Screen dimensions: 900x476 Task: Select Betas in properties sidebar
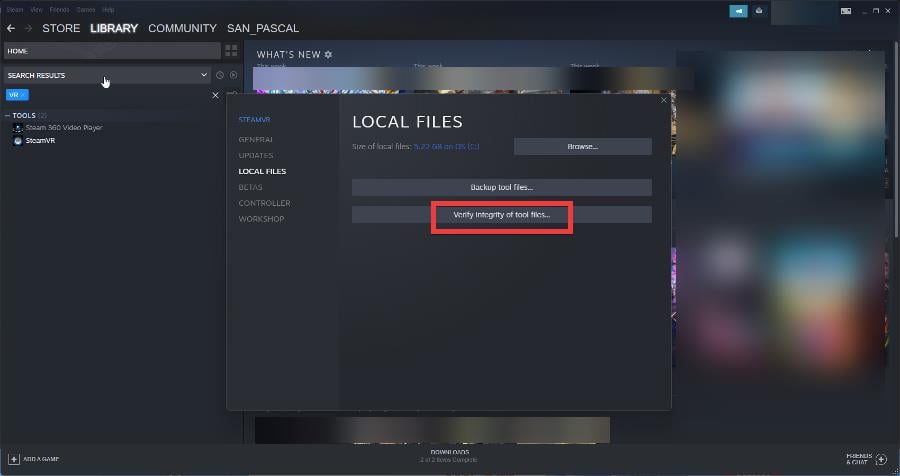[x=250, y=187]
